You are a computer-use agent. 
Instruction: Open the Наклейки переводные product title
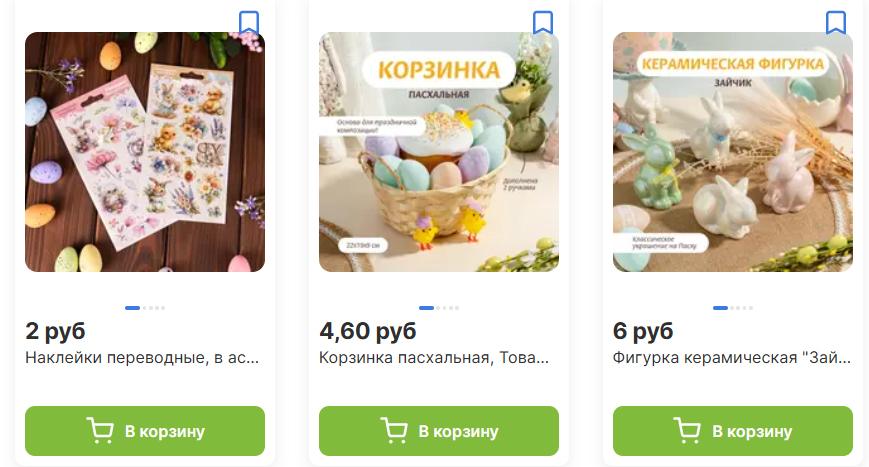(x=142, y=358)
